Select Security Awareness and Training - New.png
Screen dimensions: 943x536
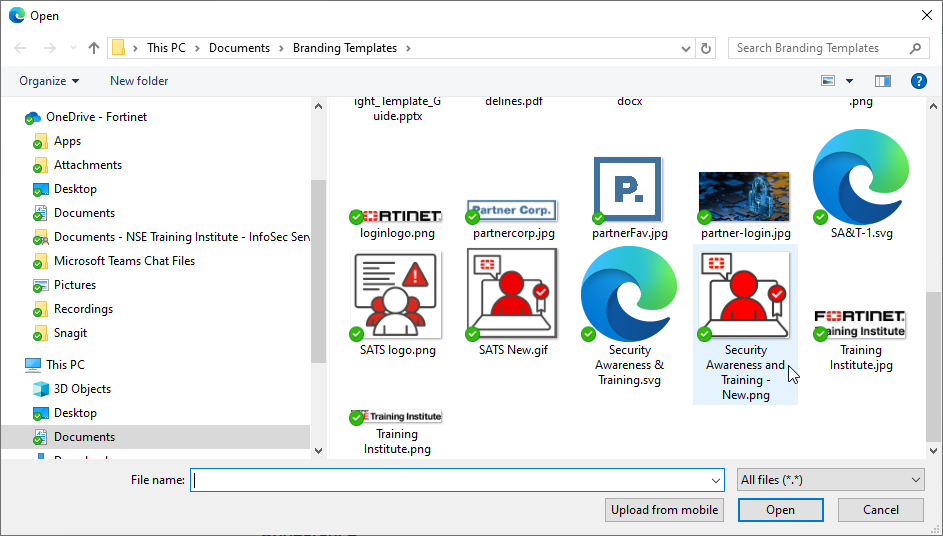[x=745, y=324]
